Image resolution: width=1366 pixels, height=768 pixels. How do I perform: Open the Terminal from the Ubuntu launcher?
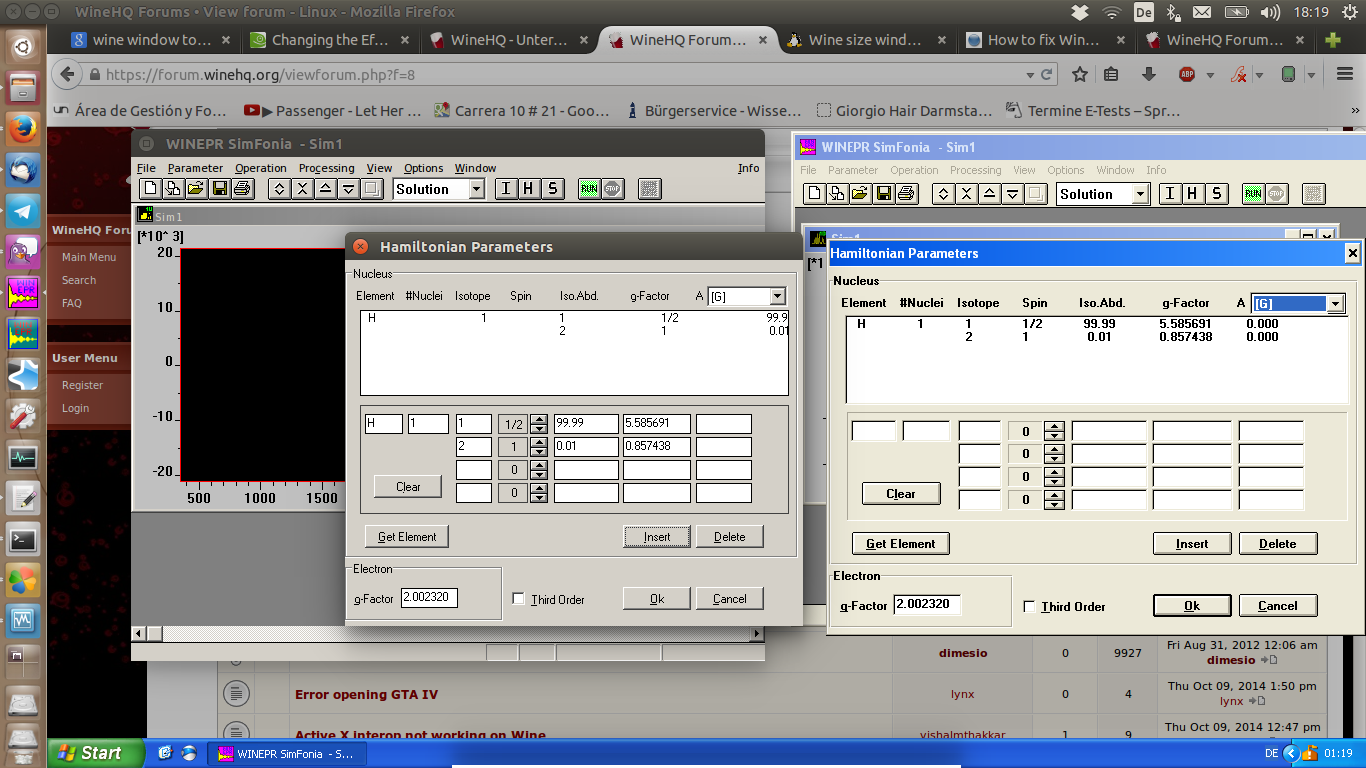coord(23,540)
